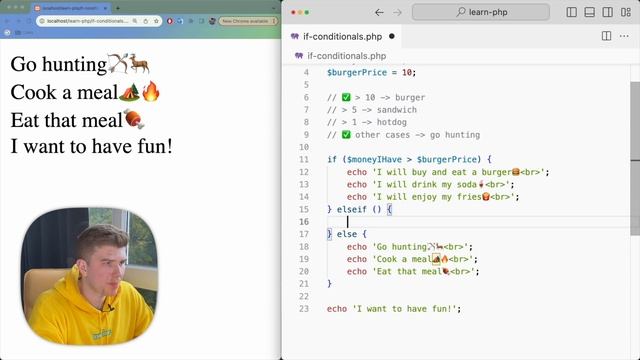The height and width of the screenshot is (360, 640).
Task: Click the $burgerPrice variable on line 4
Action: click(357, 73)
